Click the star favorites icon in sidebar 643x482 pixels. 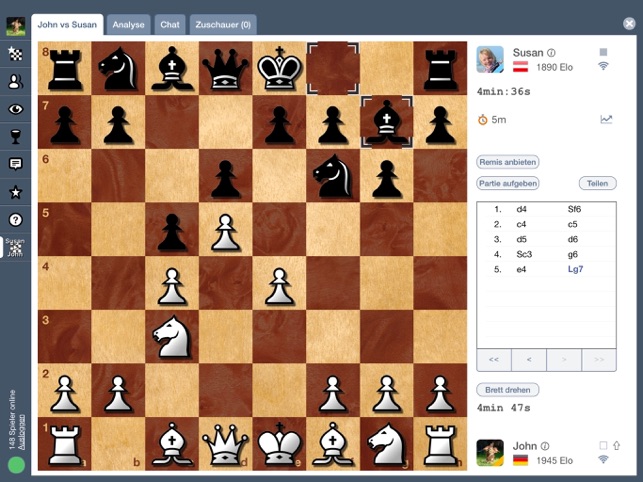click(x=15, y=192)
